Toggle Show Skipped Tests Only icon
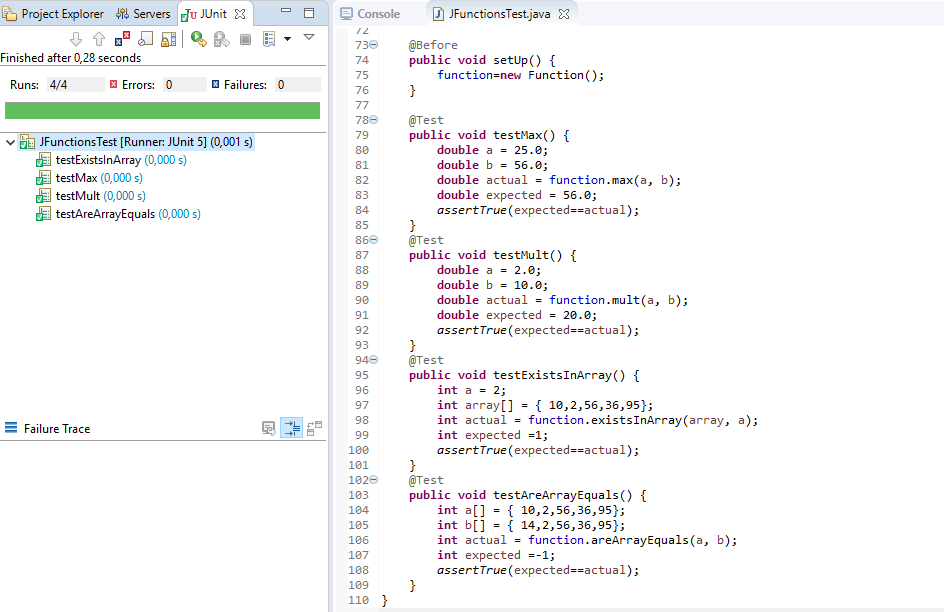Viewport: 944px width, 612px height. coord(146,39)
